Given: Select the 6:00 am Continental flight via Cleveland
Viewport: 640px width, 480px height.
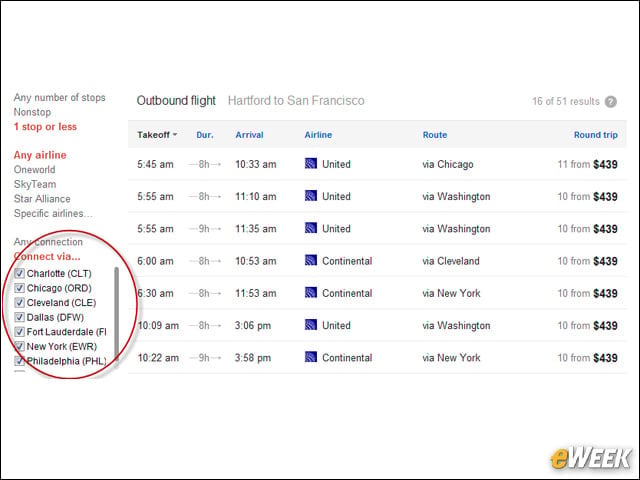Looking at the screenshot, I should (x=377, y=261).
